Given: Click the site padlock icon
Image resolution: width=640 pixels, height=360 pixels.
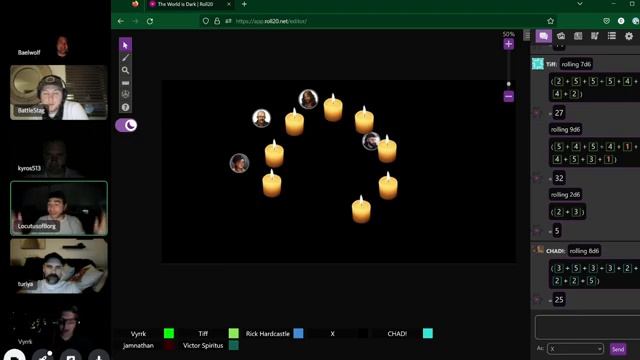Looking at the screenshot, I should click(217, 21).
